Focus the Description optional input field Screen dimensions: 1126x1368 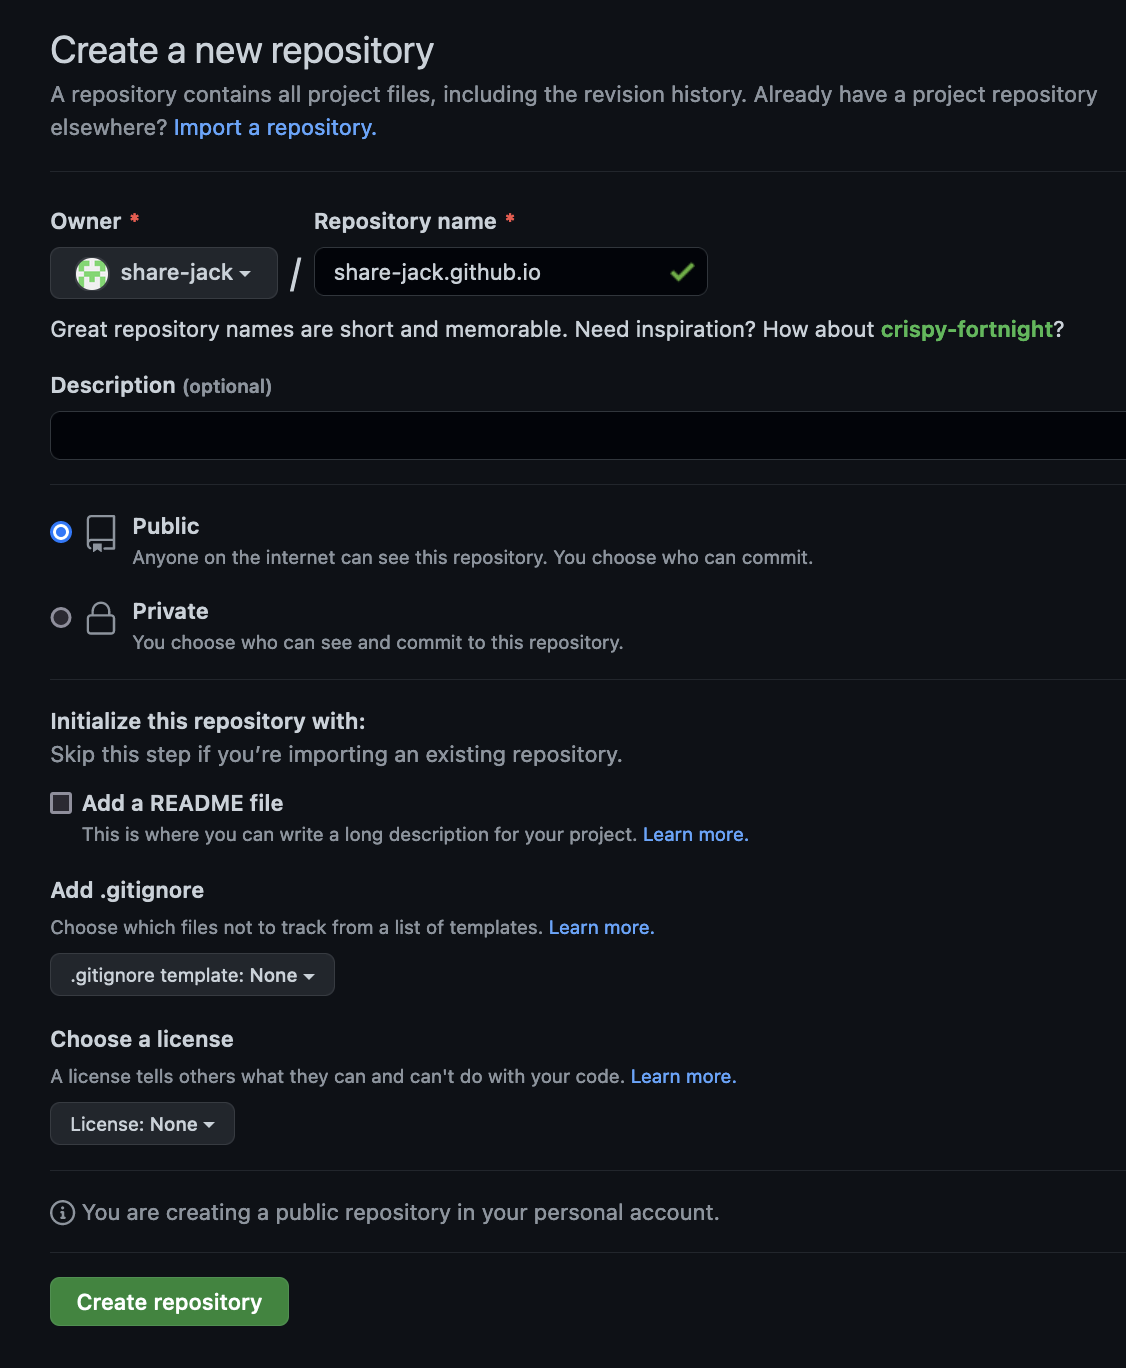coord(588,435)
